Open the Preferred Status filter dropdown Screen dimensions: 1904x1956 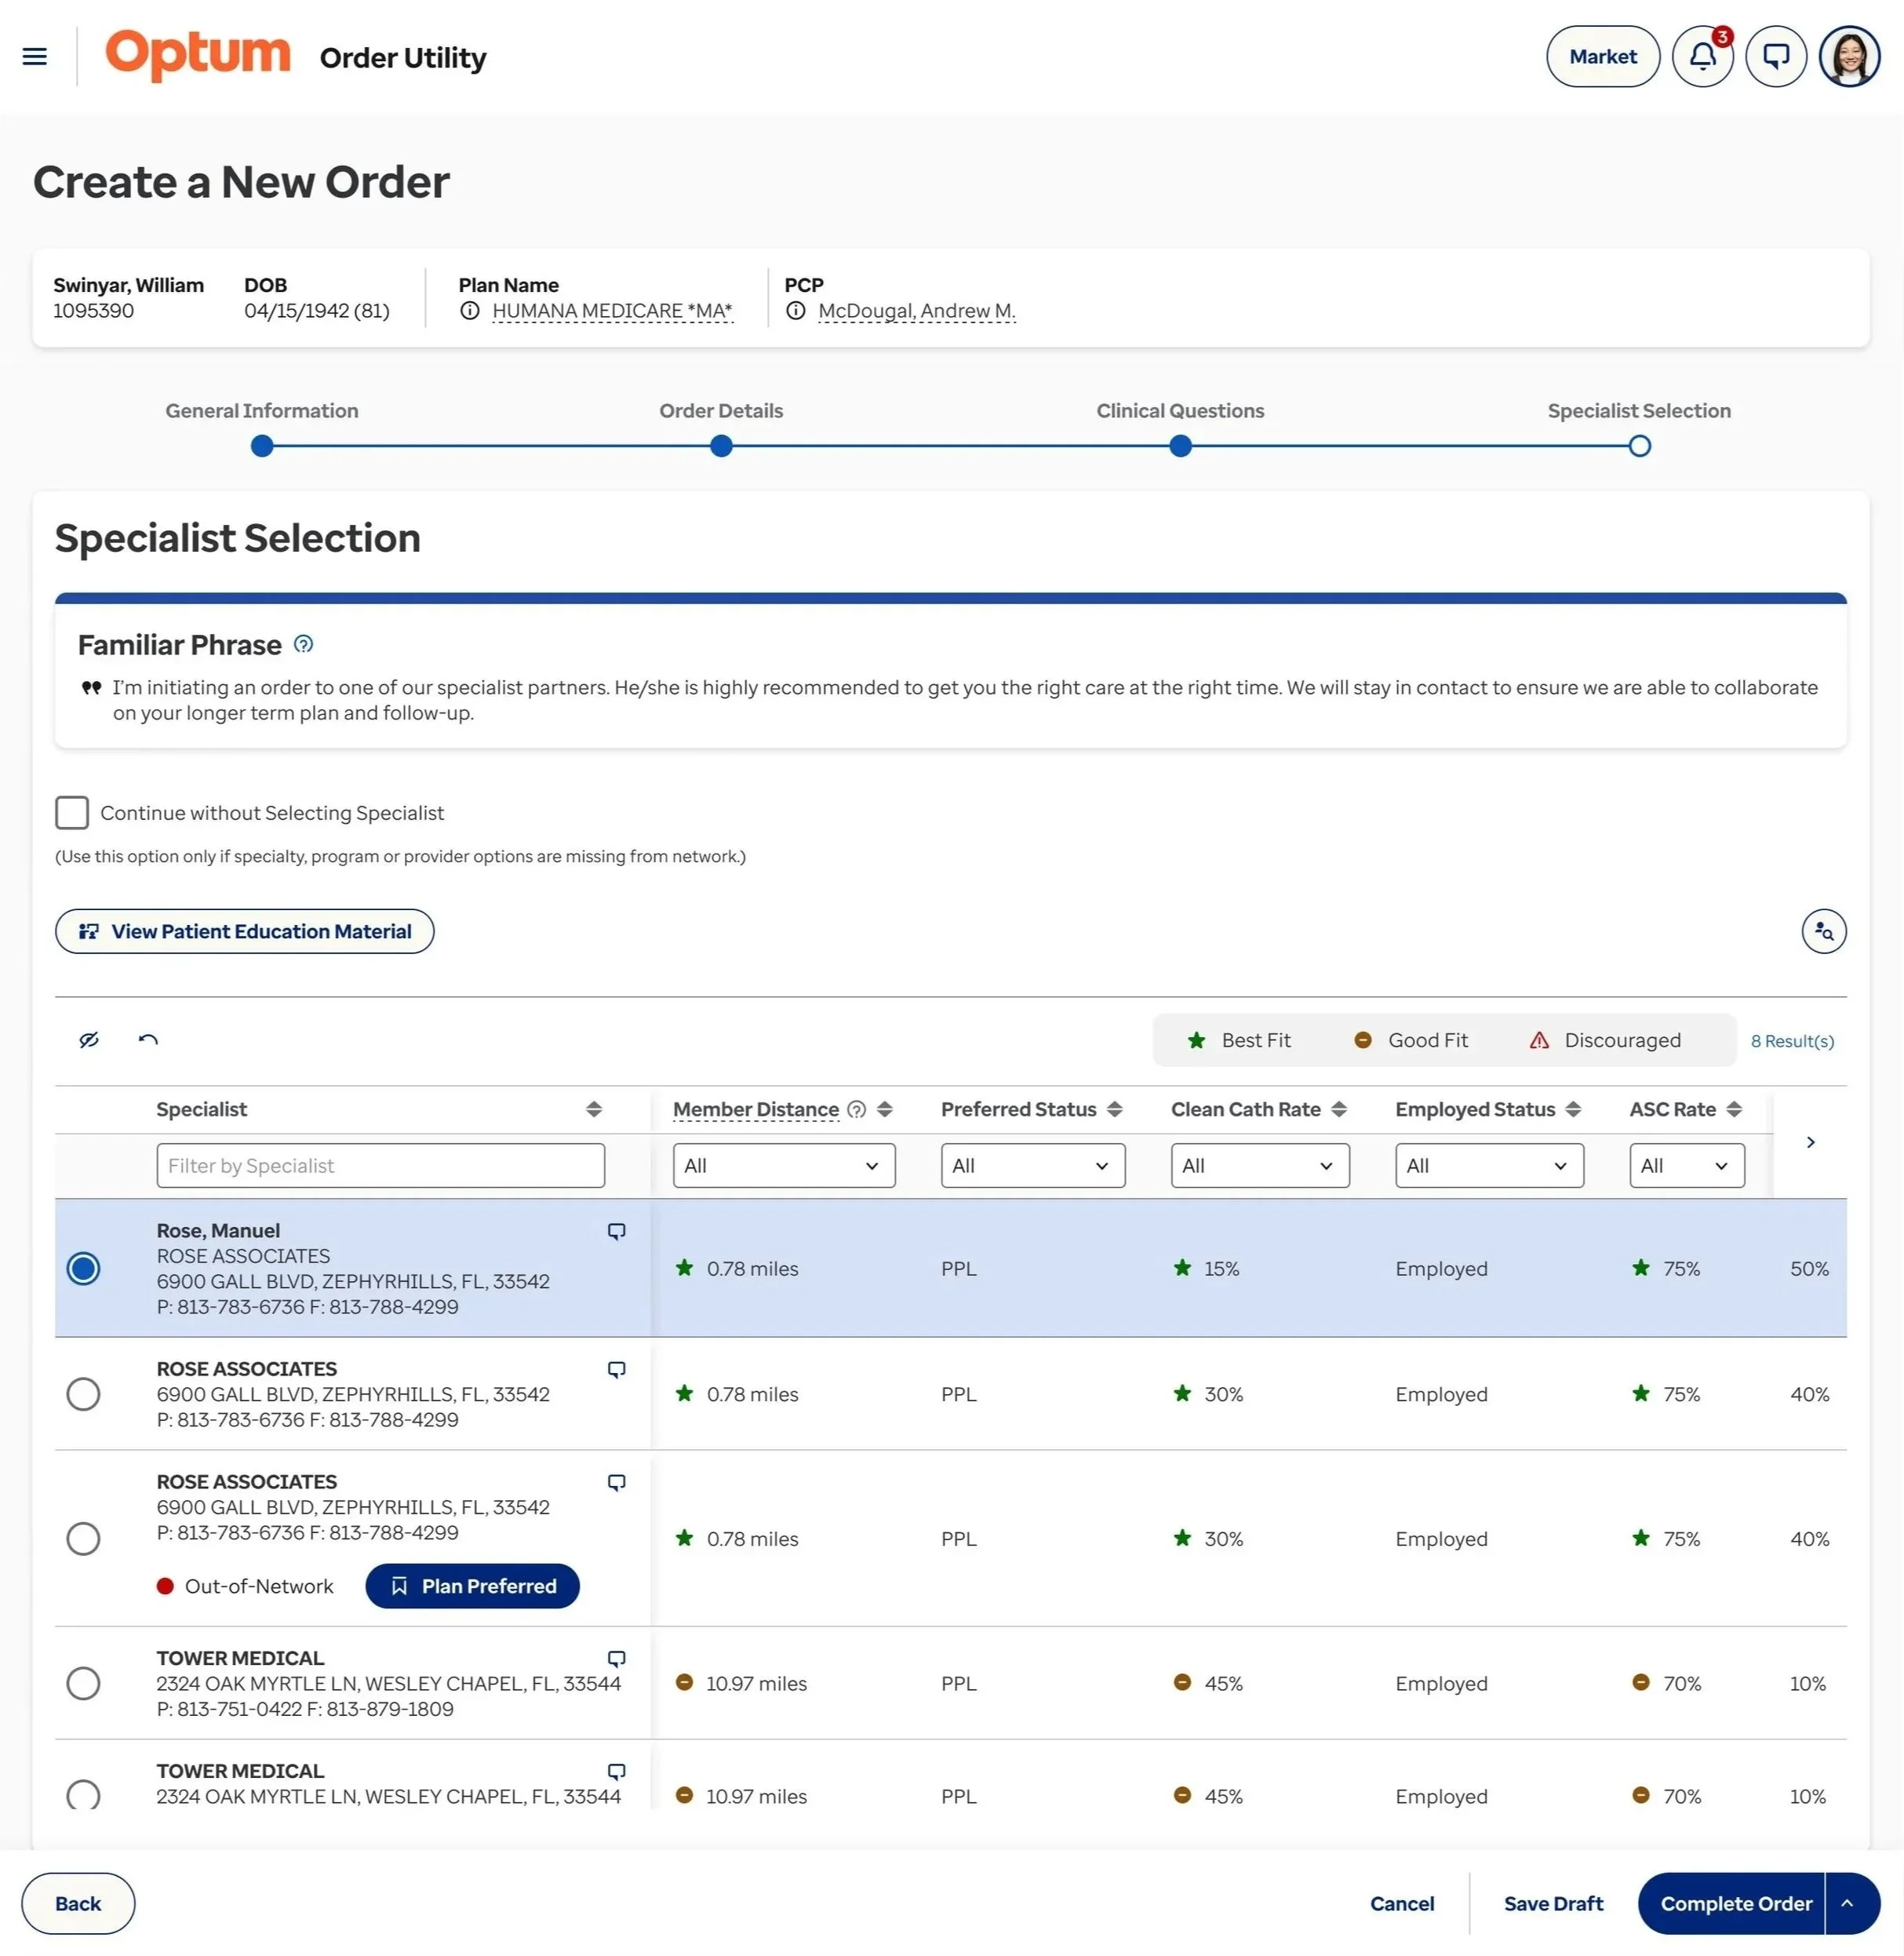point(1032,1167)
